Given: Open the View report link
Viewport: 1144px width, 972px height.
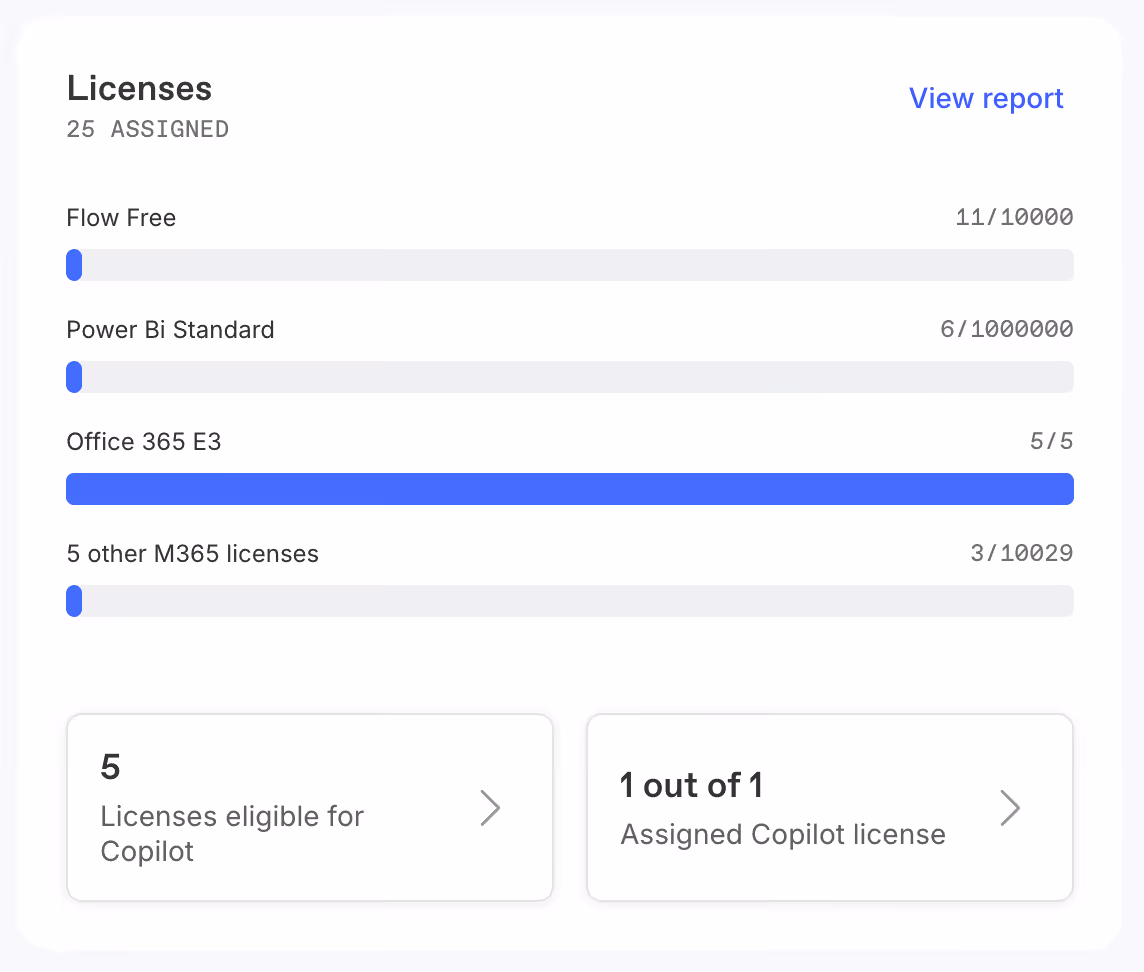Looking at the screenshot, I should point(985,98).
